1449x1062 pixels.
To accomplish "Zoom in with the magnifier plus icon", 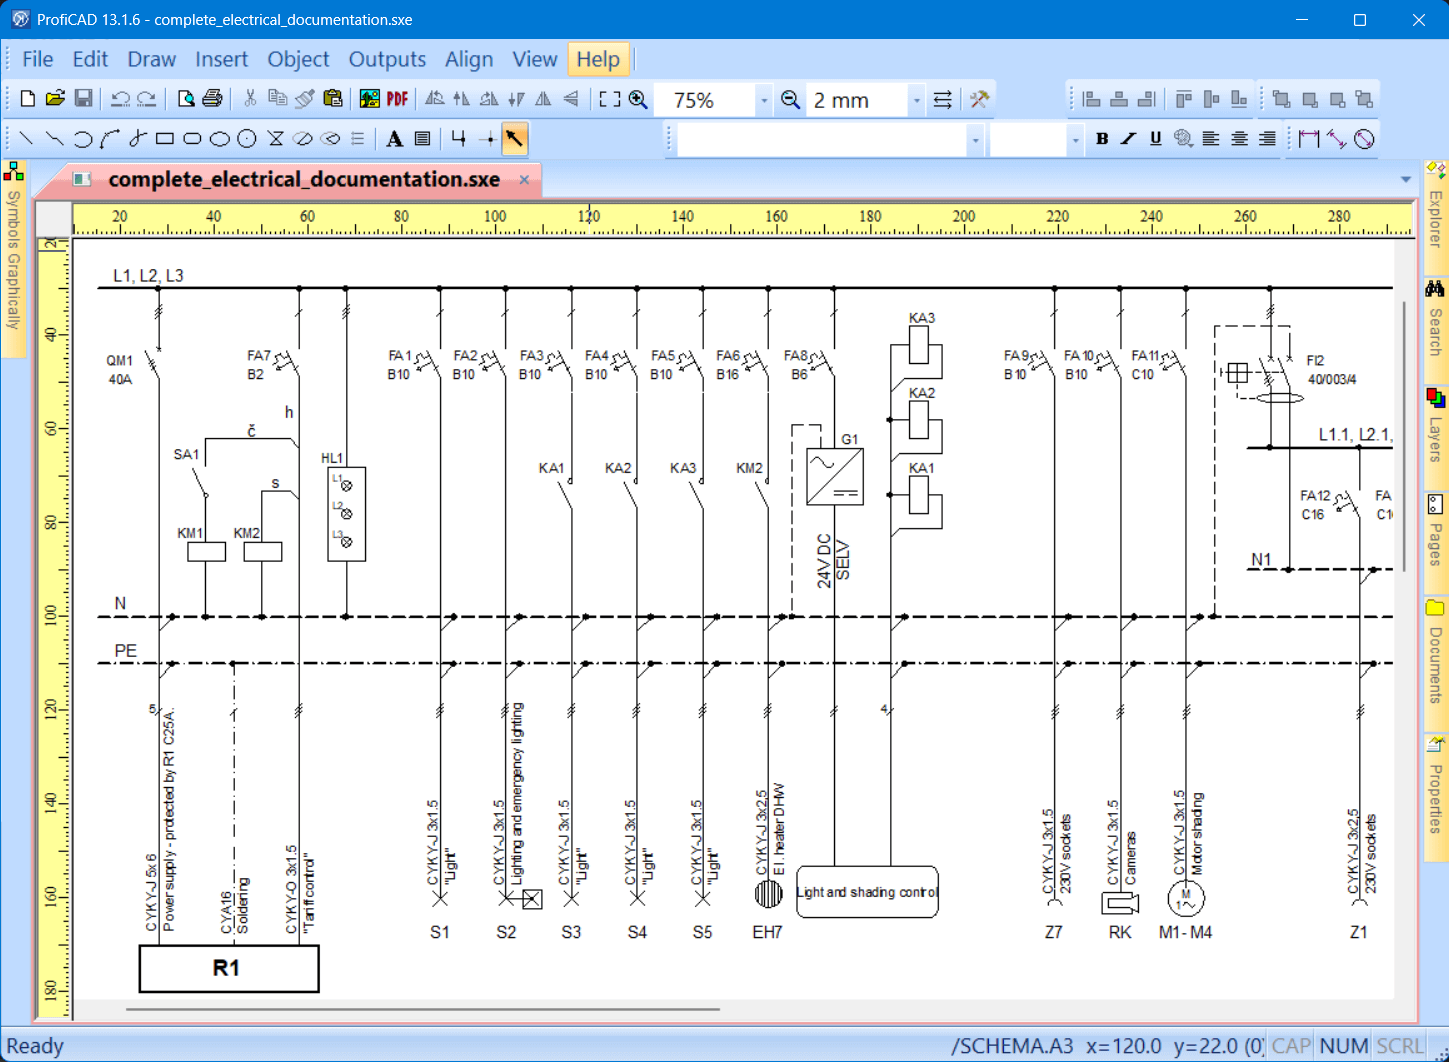I will click(x=638, y=99).
